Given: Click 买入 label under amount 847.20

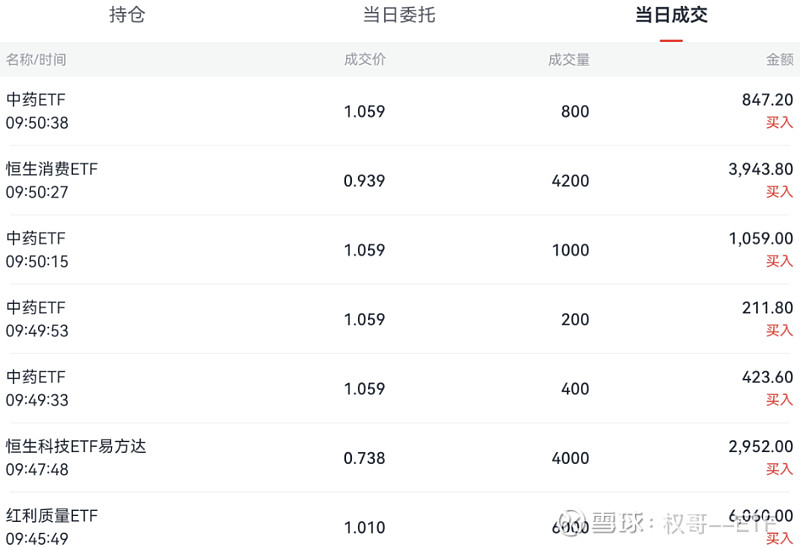Looking at the screenshot, I should coord(779,122).
